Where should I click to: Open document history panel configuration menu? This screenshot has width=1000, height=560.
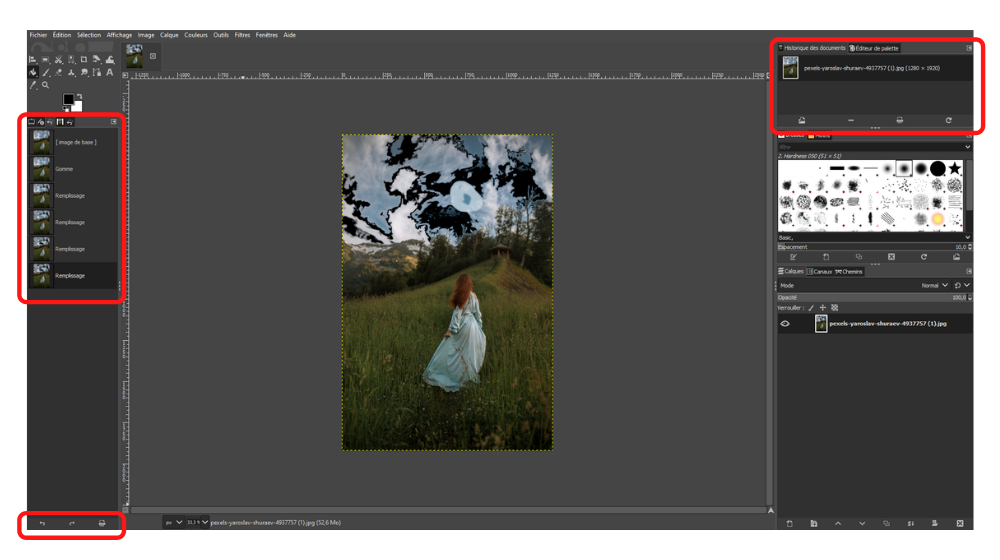pyautogui.click(x=969, y=48)
